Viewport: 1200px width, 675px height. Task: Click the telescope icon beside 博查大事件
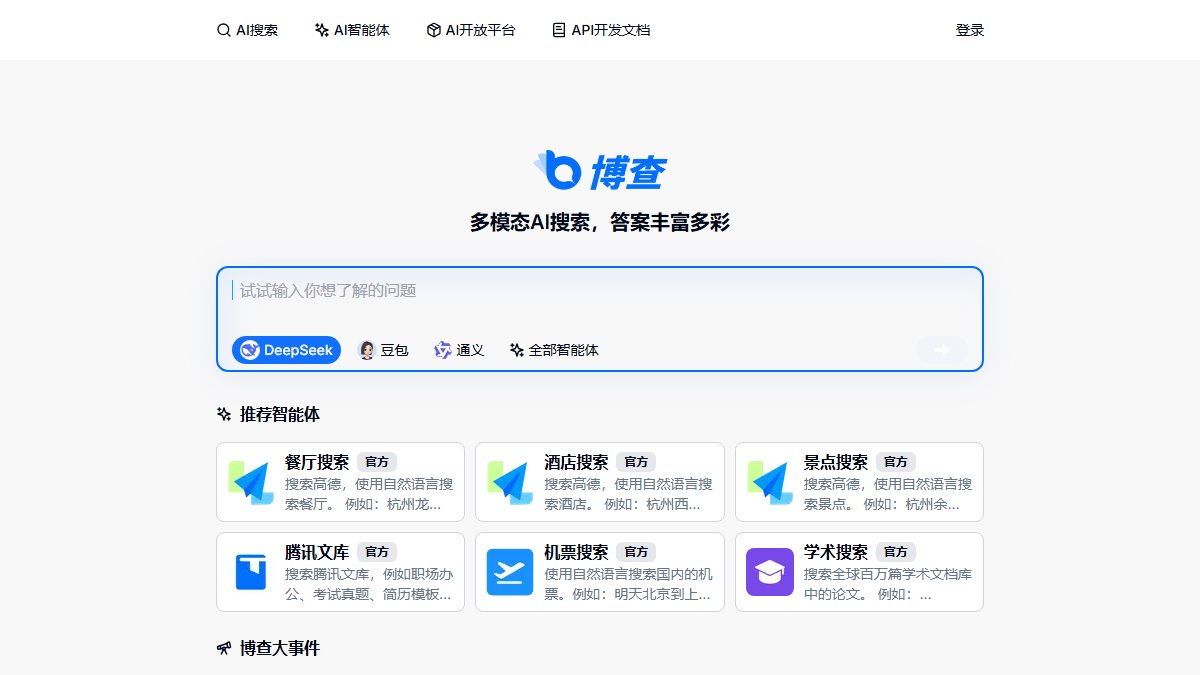(224, 648)
